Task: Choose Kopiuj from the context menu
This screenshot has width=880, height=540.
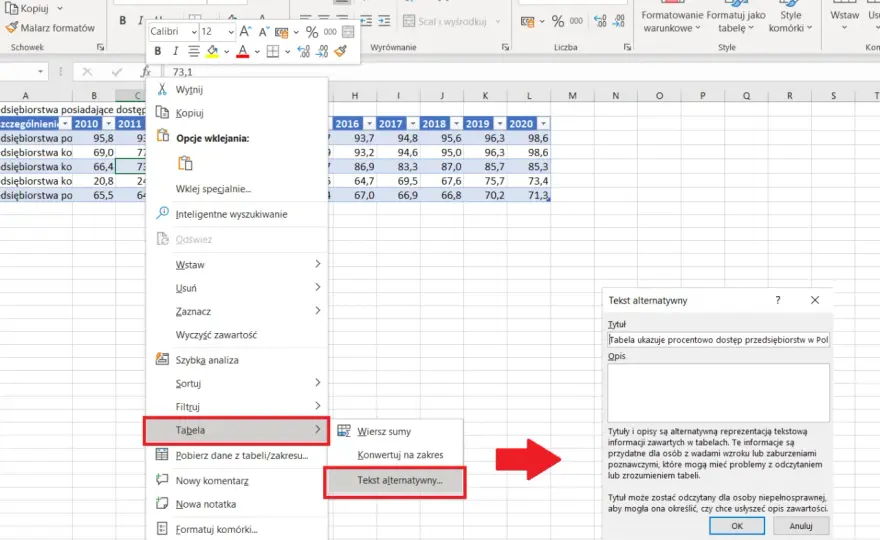Action: tap(237, 113)
